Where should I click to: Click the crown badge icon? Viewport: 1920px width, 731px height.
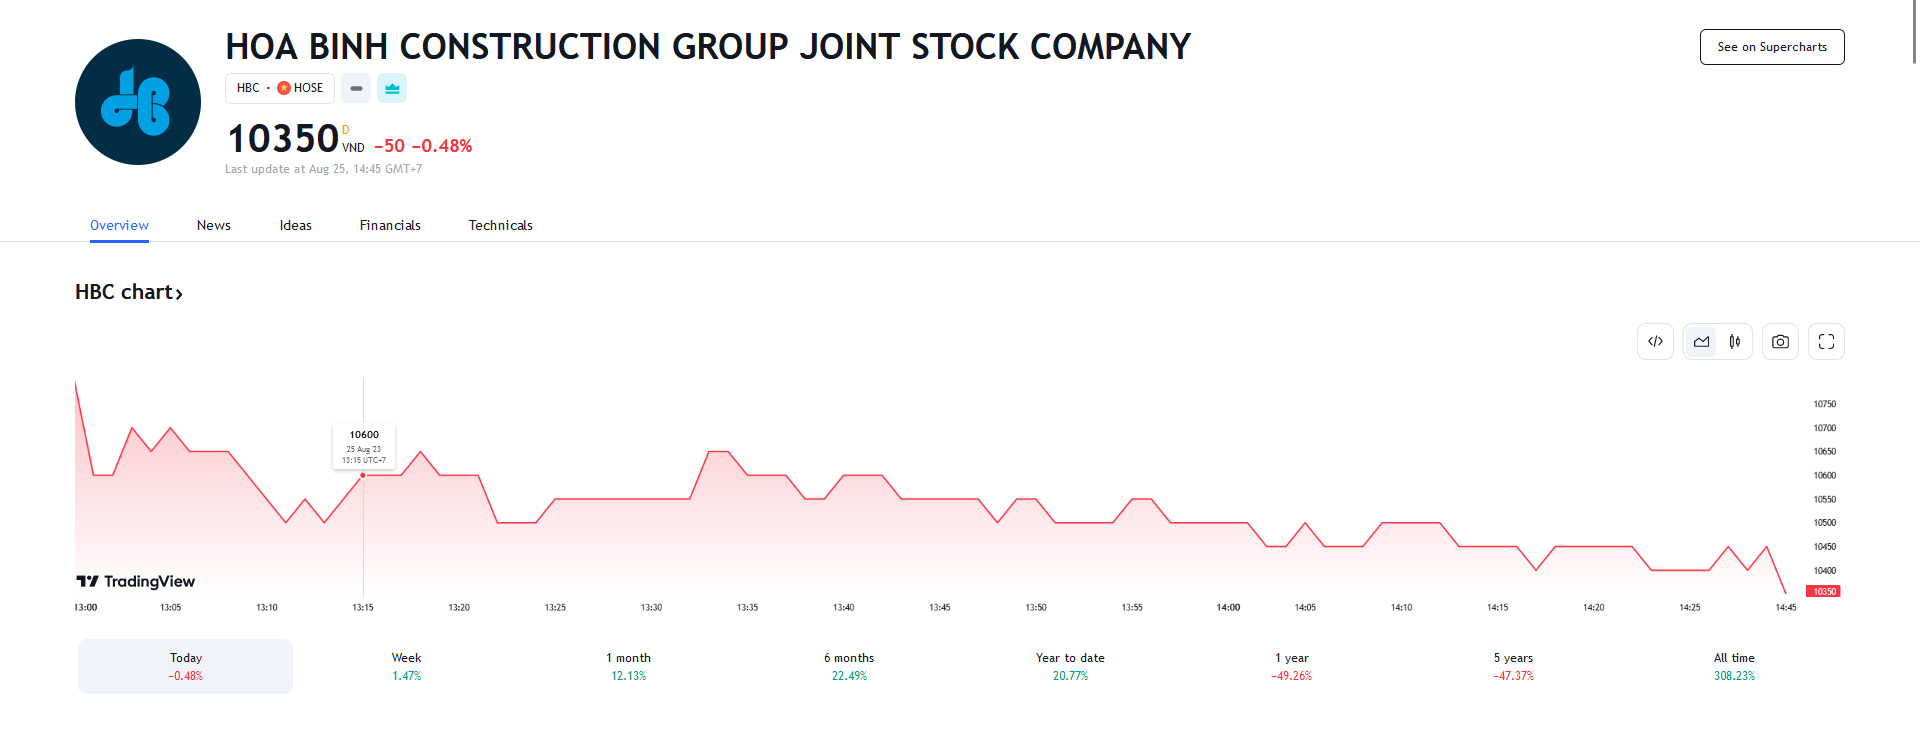(x=392, y=88)
